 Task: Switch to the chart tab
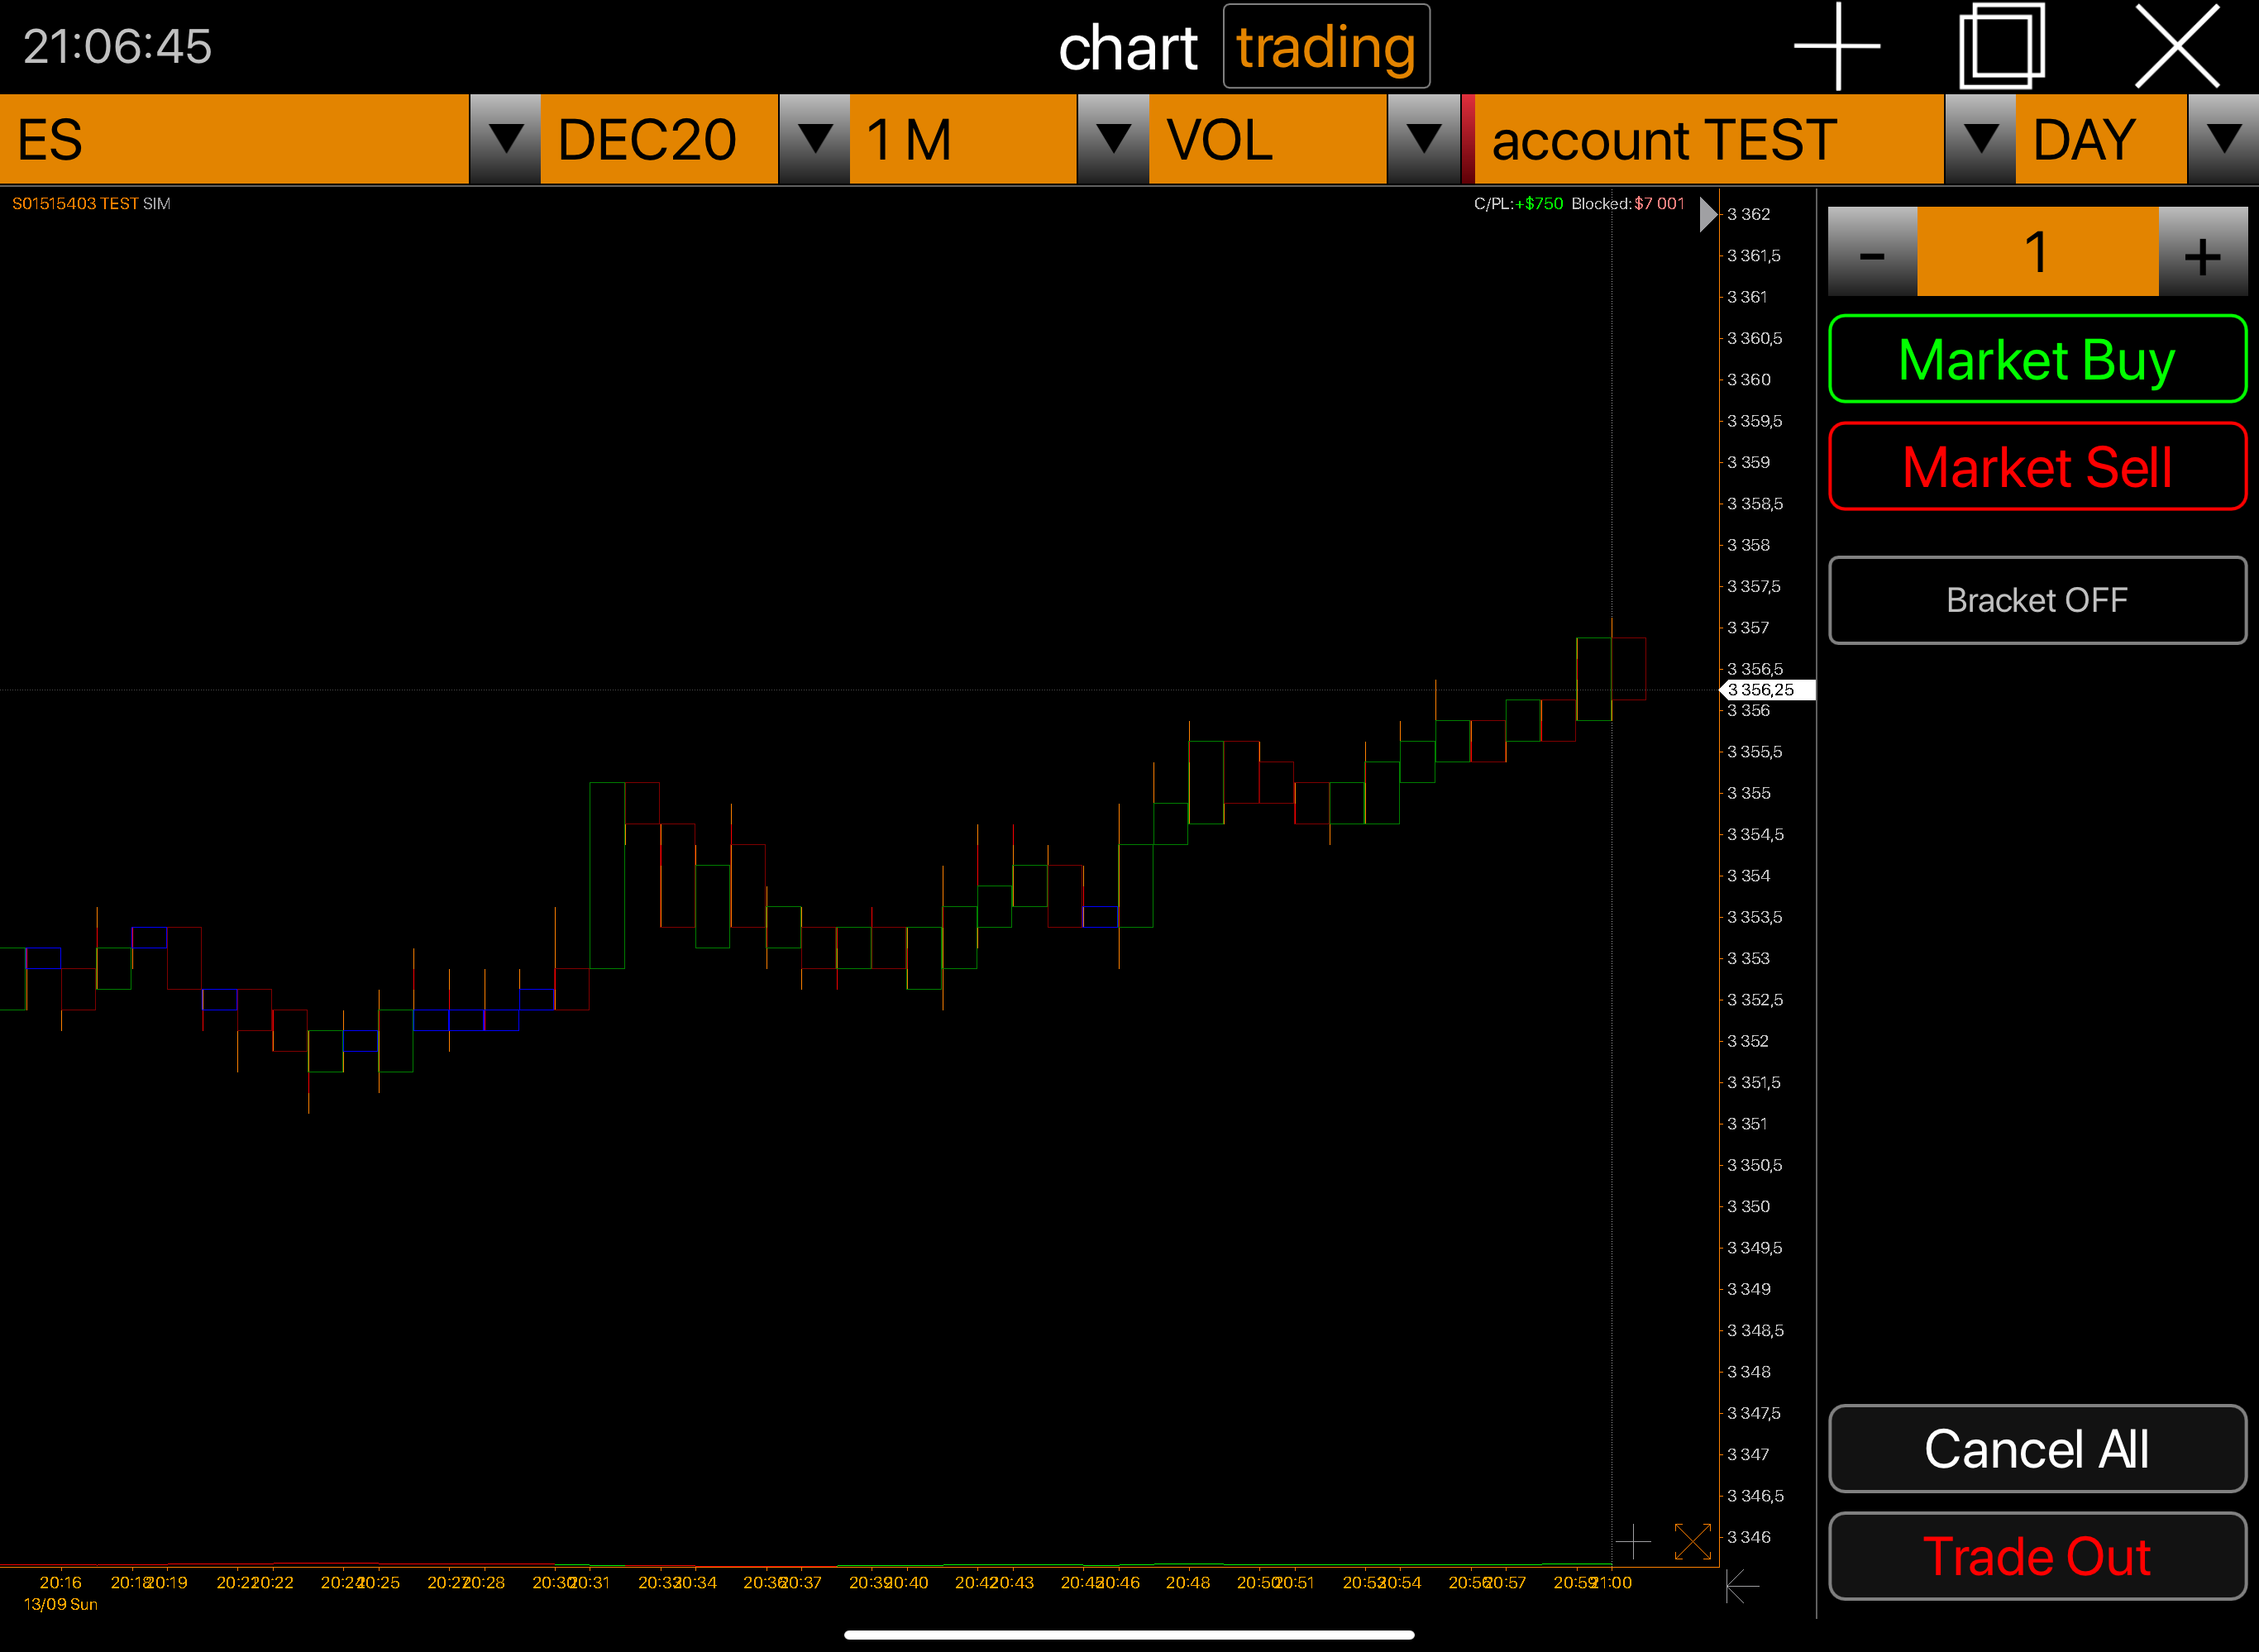coord(1127,48)
